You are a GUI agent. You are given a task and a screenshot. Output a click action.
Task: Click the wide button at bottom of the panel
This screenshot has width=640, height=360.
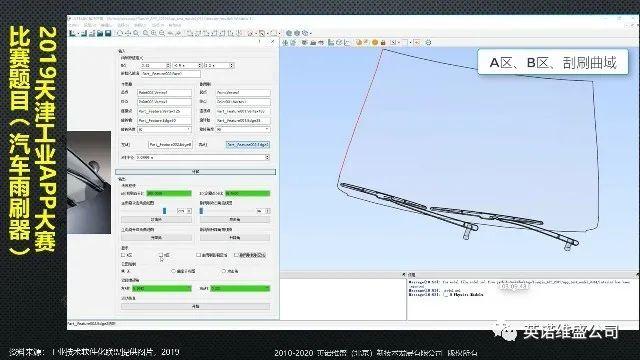point(196,306)
